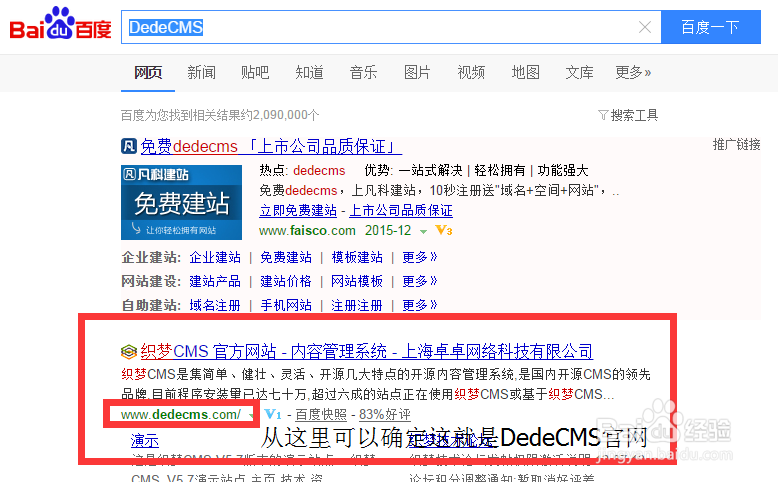The width and height of the screenshot is (778, 482).
Task: Click the 搜索工具 funnel icon
Action: 603,115
